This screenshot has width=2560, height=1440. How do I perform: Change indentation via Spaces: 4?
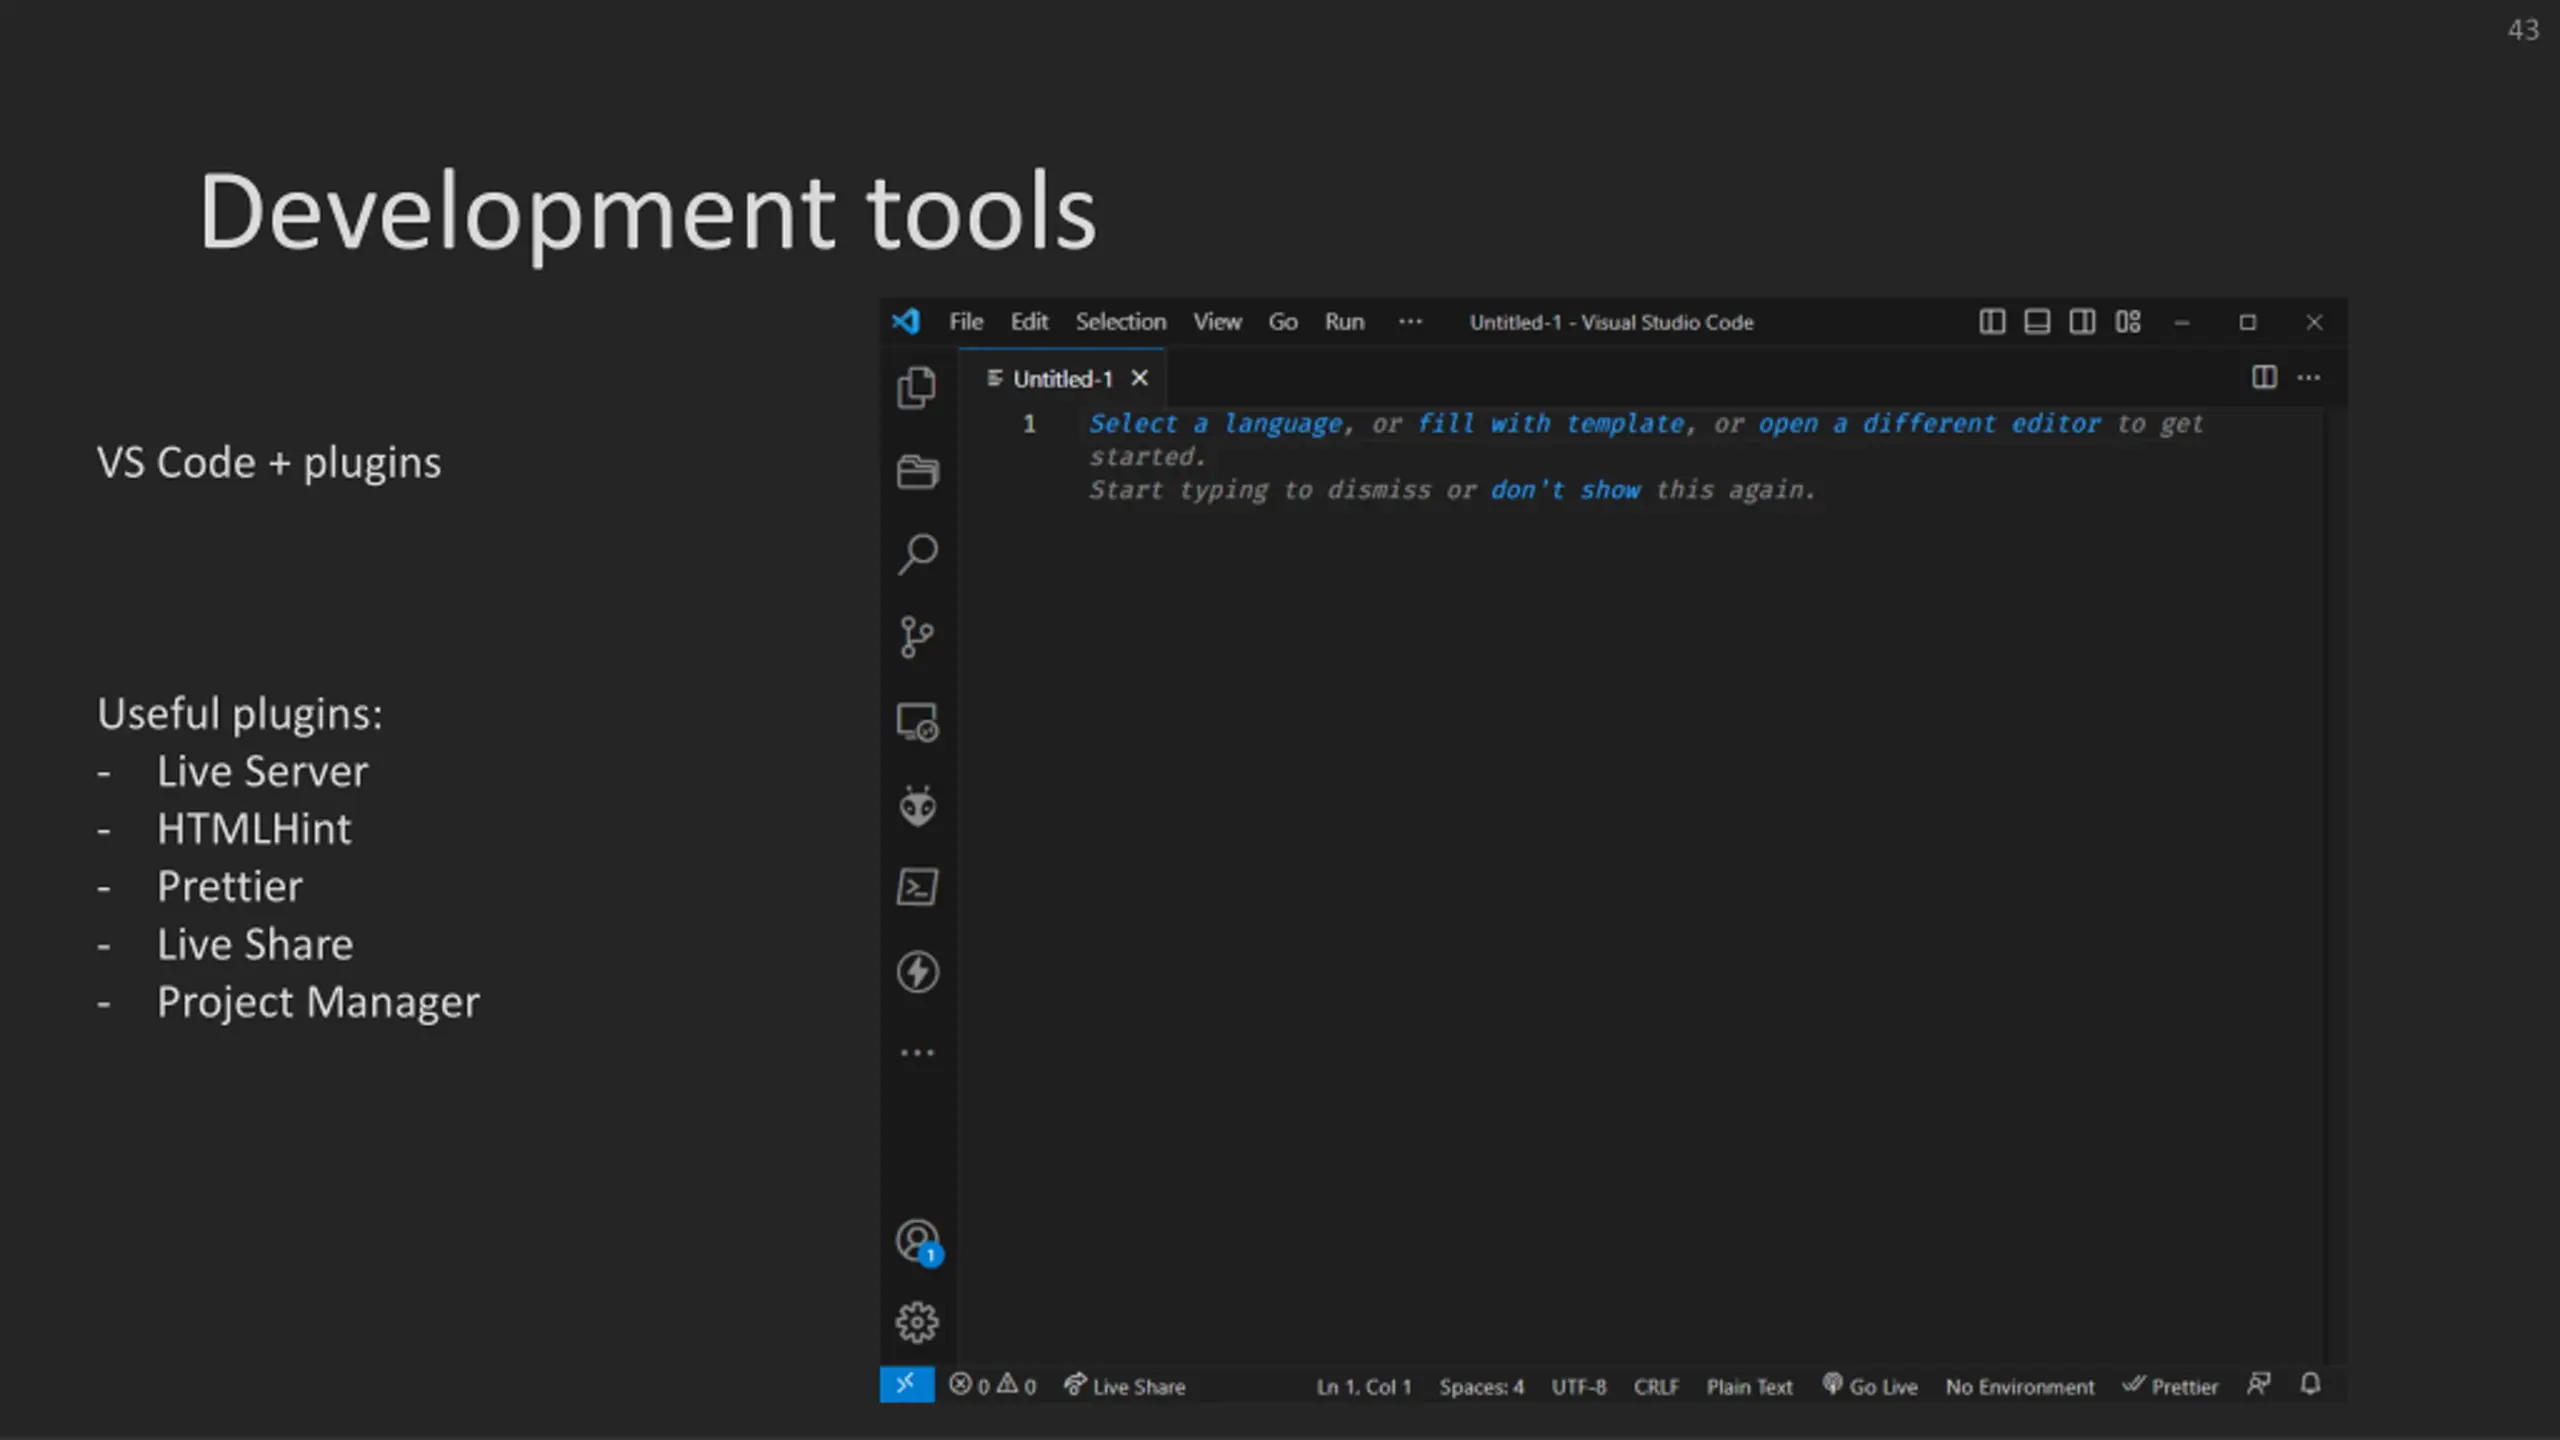pos(1481,1387)
